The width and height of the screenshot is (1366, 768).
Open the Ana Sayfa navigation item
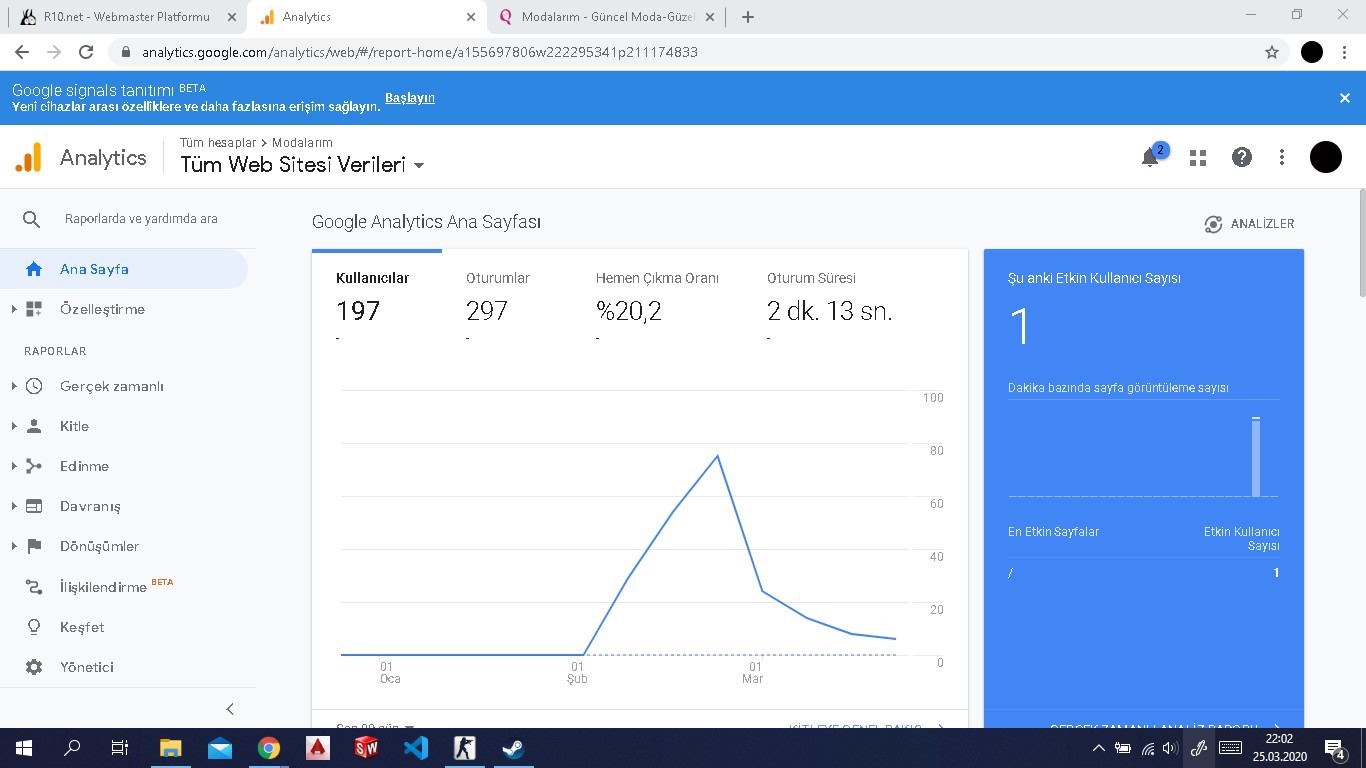124,269
